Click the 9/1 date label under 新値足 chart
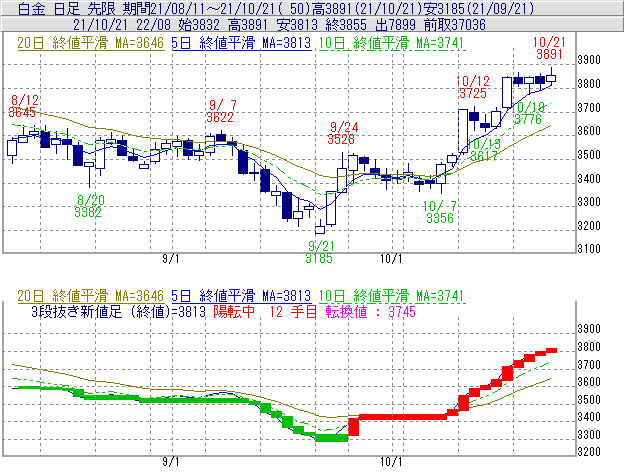The image size is (624, 475). pos(171,462)
